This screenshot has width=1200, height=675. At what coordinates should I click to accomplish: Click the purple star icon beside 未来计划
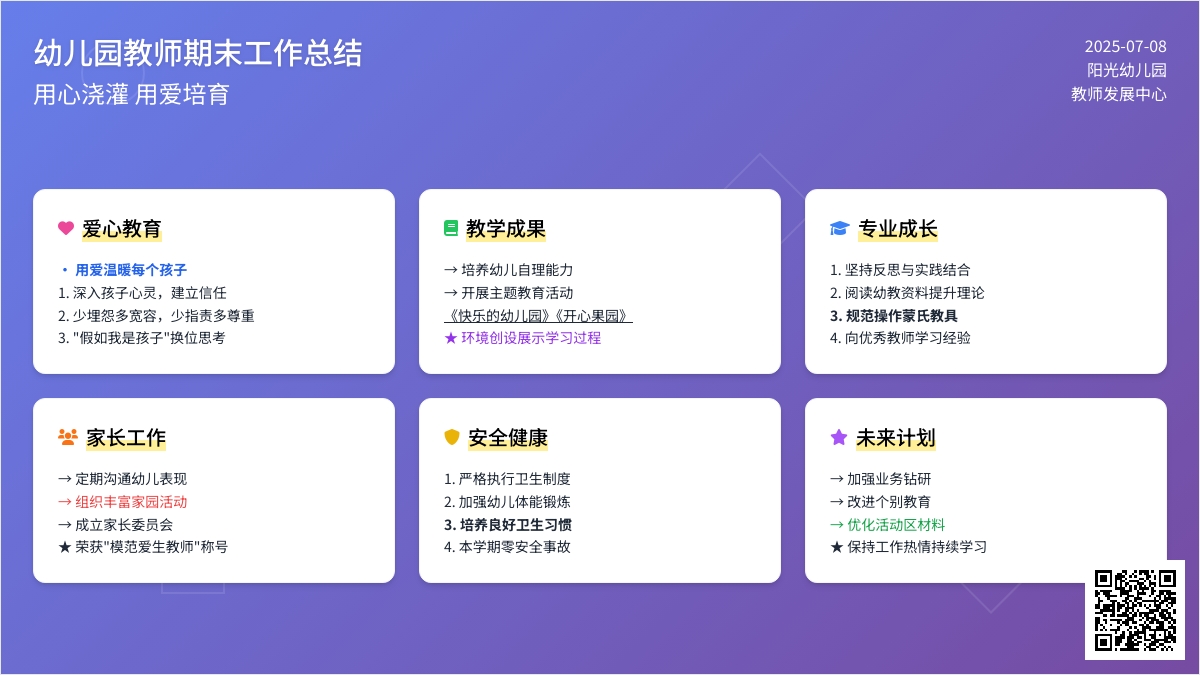(x=839, y=437)
